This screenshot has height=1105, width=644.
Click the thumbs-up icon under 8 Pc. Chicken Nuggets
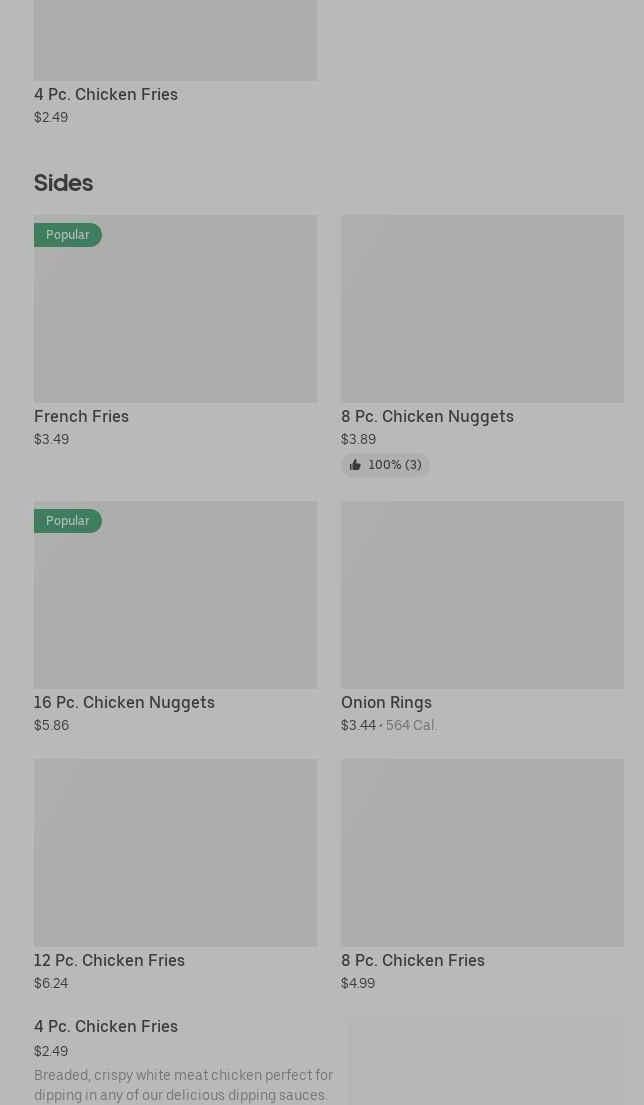(355, 465)
